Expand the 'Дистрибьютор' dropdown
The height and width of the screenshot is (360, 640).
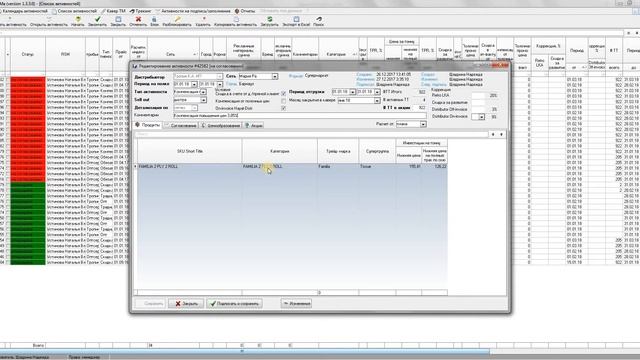219,76
